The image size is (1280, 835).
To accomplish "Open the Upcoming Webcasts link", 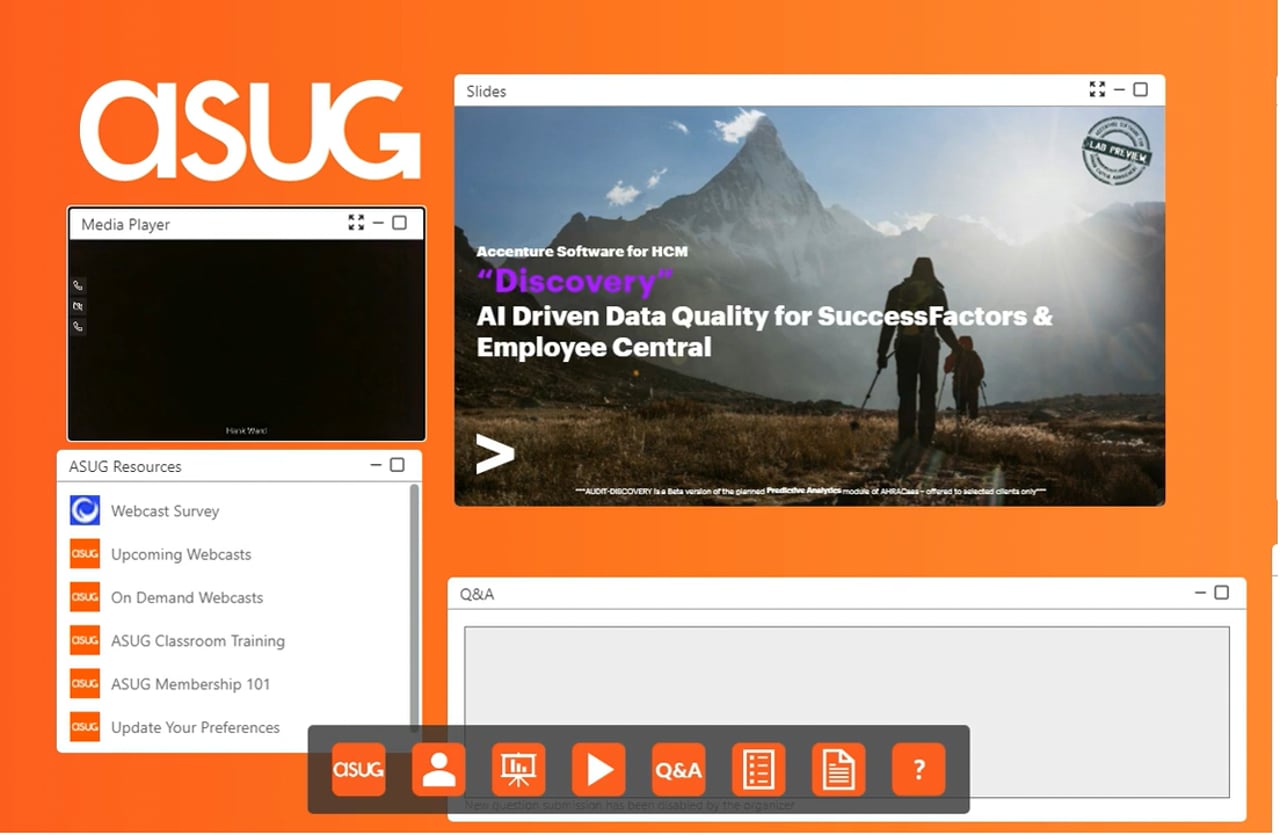I will 181,554.
